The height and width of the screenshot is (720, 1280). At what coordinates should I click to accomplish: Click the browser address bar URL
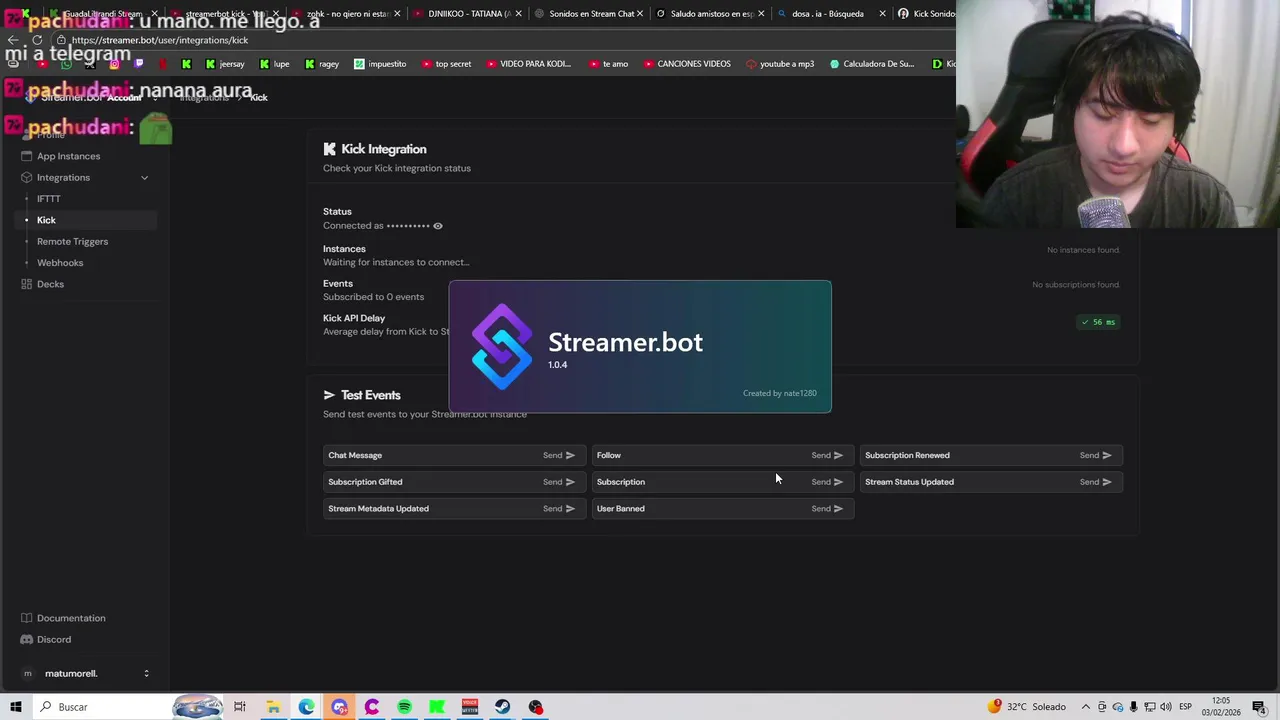[160, 40]
